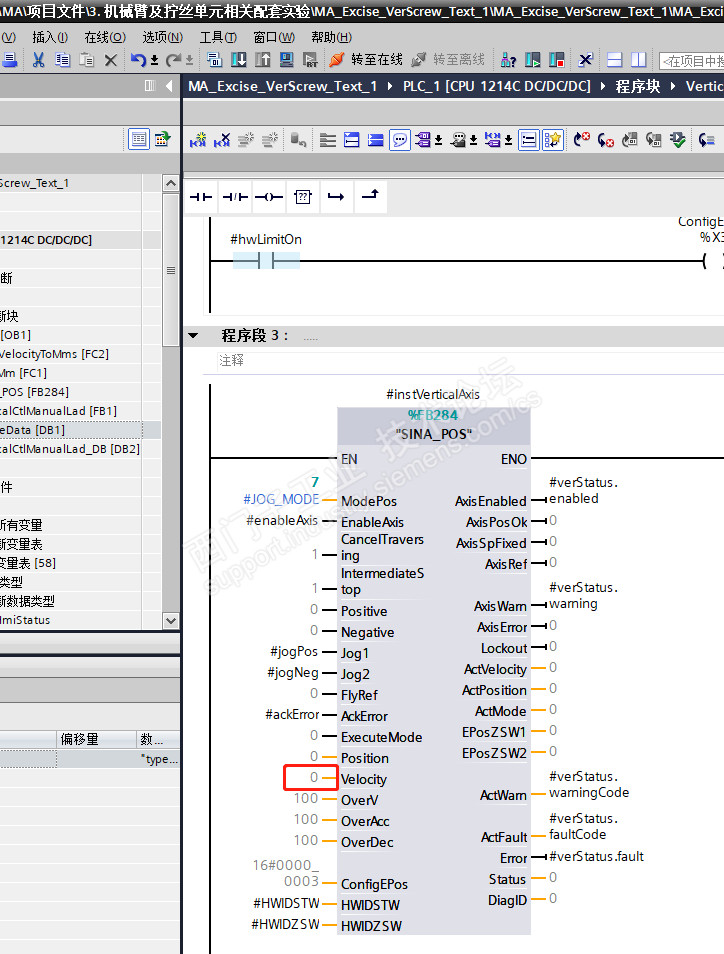Image resolution: width=724 pixels, height=954 pixels.
Task: Open 工具(T) menu
Action: point(218,37)
